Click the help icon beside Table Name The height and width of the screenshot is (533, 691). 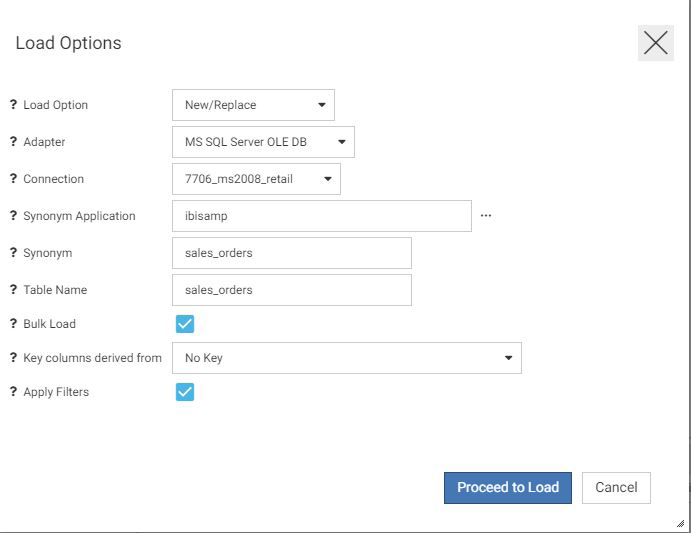(13, 290)
